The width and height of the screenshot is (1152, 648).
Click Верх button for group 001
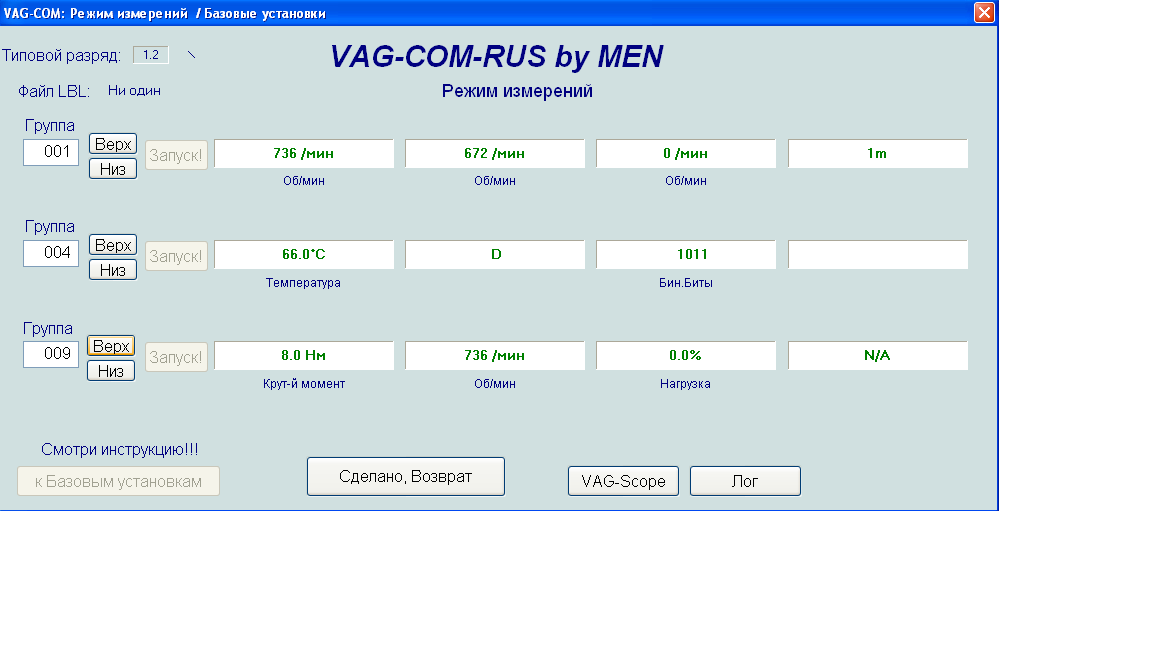tap(113, 144)
